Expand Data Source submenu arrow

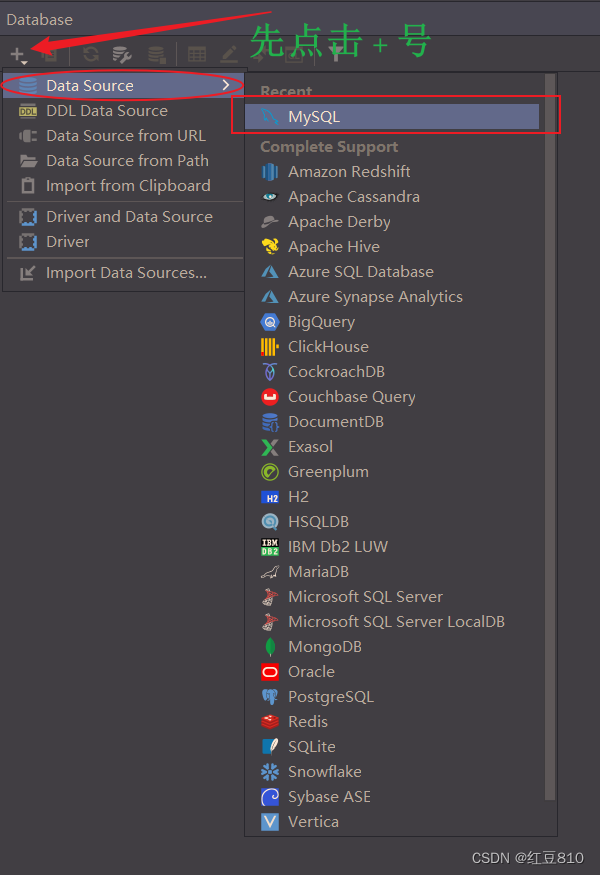point(226,85)
